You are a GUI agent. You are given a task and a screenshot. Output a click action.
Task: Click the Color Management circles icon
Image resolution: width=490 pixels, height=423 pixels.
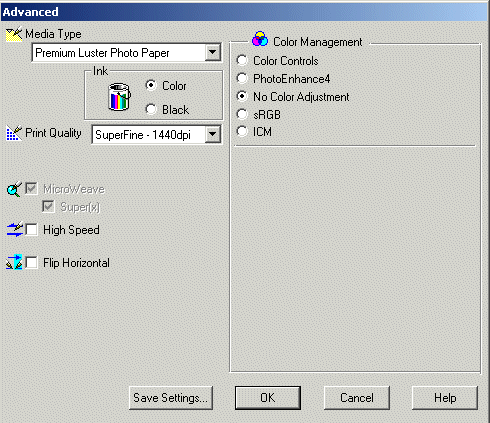[x=260, y=39]
